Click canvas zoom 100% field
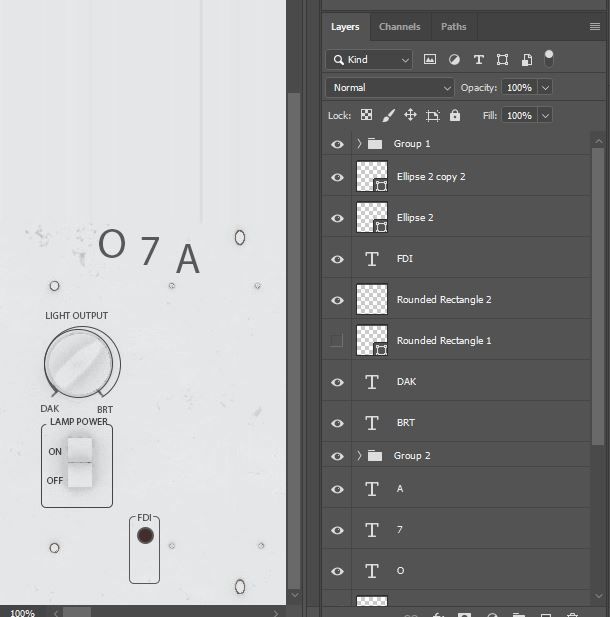 pyautogui.click(x=22, y=613)
